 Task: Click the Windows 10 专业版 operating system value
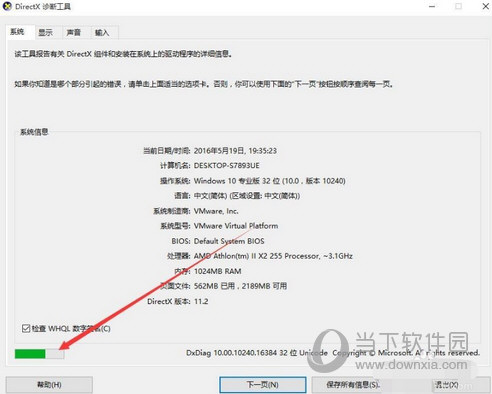(x=270, y=181)
